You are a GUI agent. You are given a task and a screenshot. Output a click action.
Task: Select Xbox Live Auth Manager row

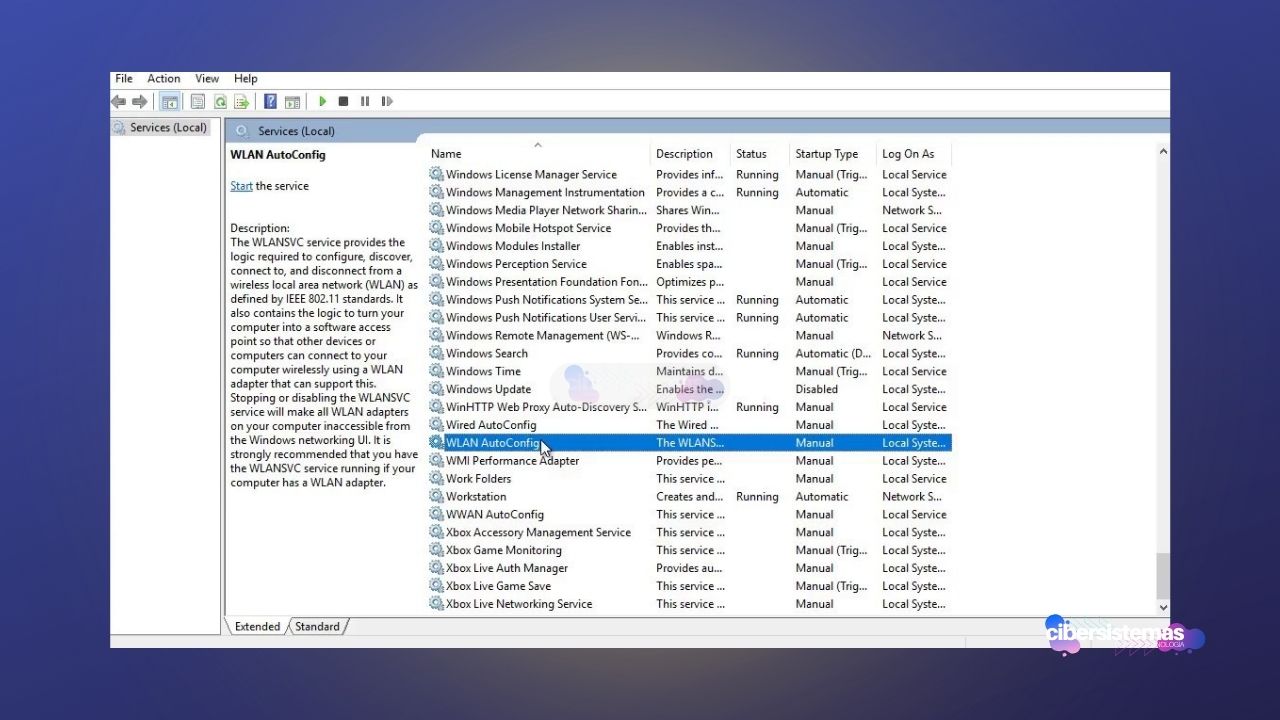click(x=689, y=568)
